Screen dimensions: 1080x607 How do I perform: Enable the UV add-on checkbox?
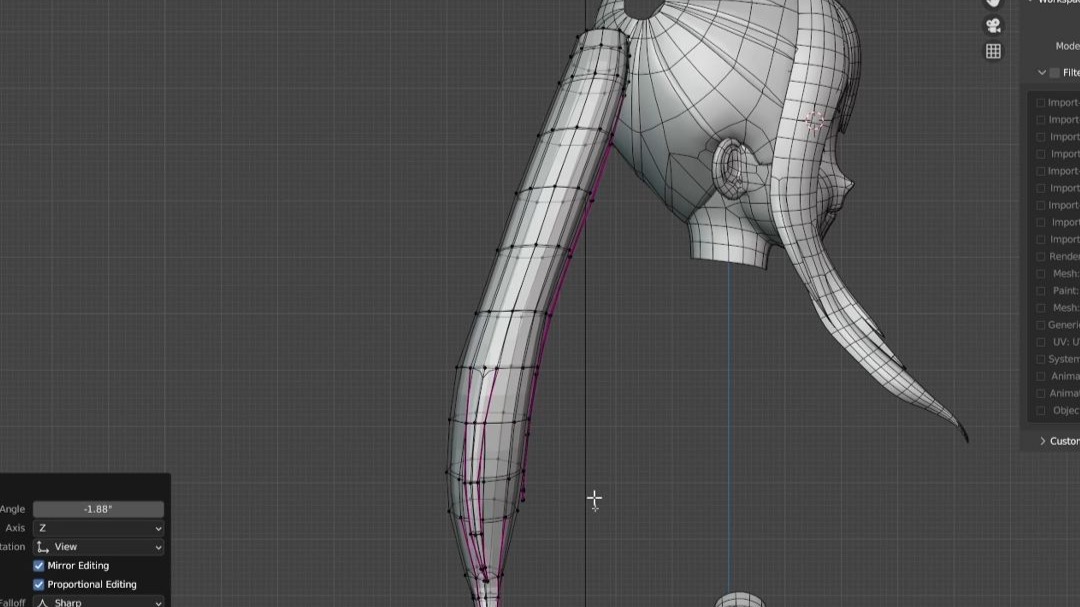(1041, 342)
